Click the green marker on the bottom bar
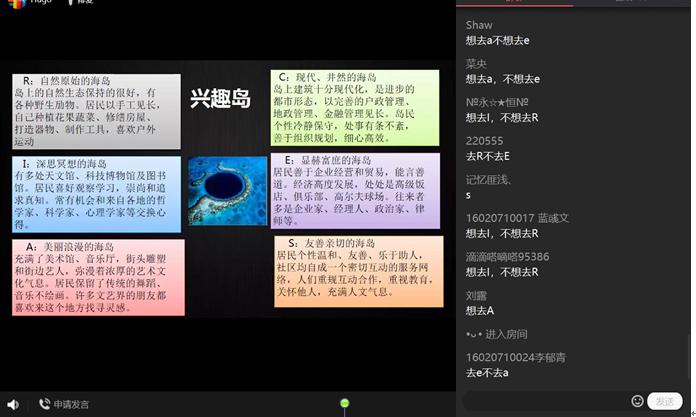The height and width of the screenshot is (417, 696). point(344,404)
